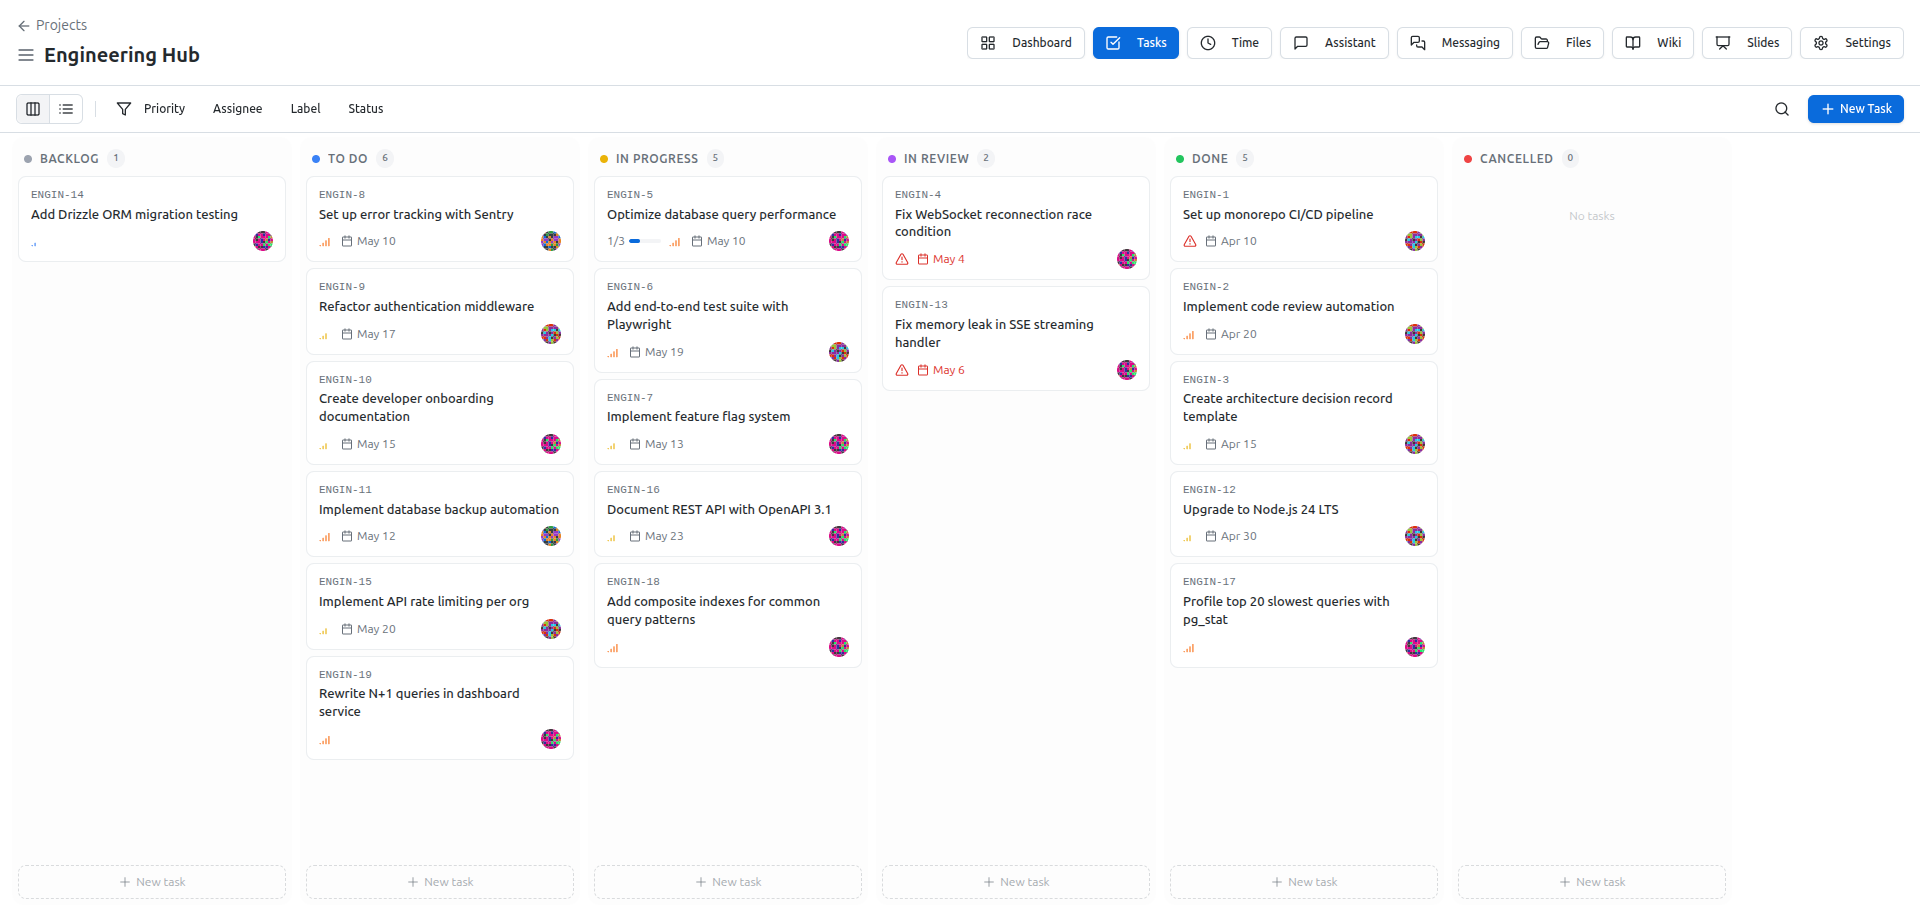Image resolution: width=1920 pixels, height=917 pixels.
Task: Click the search magnifier icon
Action: [1782, 109]
